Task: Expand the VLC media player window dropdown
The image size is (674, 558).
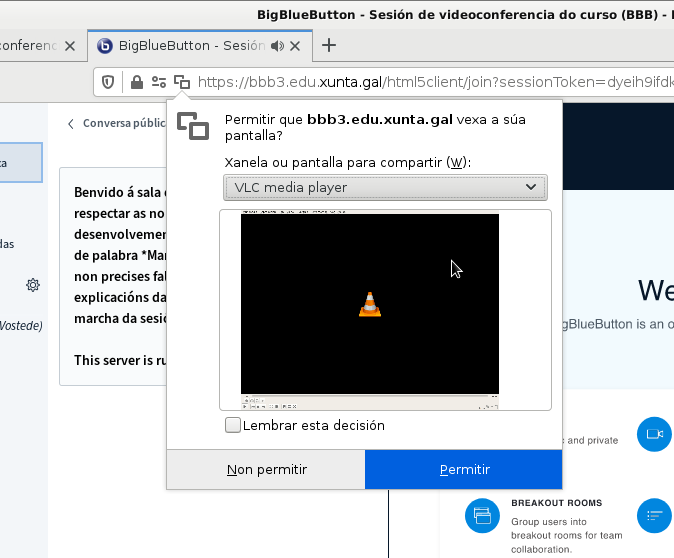Action: (x=385, y=187)
